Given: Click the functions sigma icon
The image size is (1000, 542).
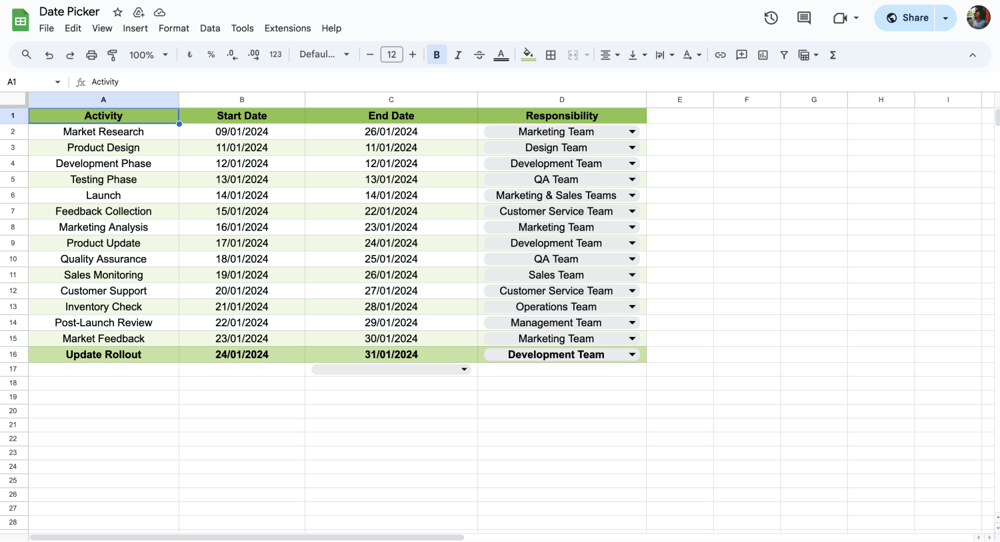Looking at the screenshot, I should (x=833, y=55).
